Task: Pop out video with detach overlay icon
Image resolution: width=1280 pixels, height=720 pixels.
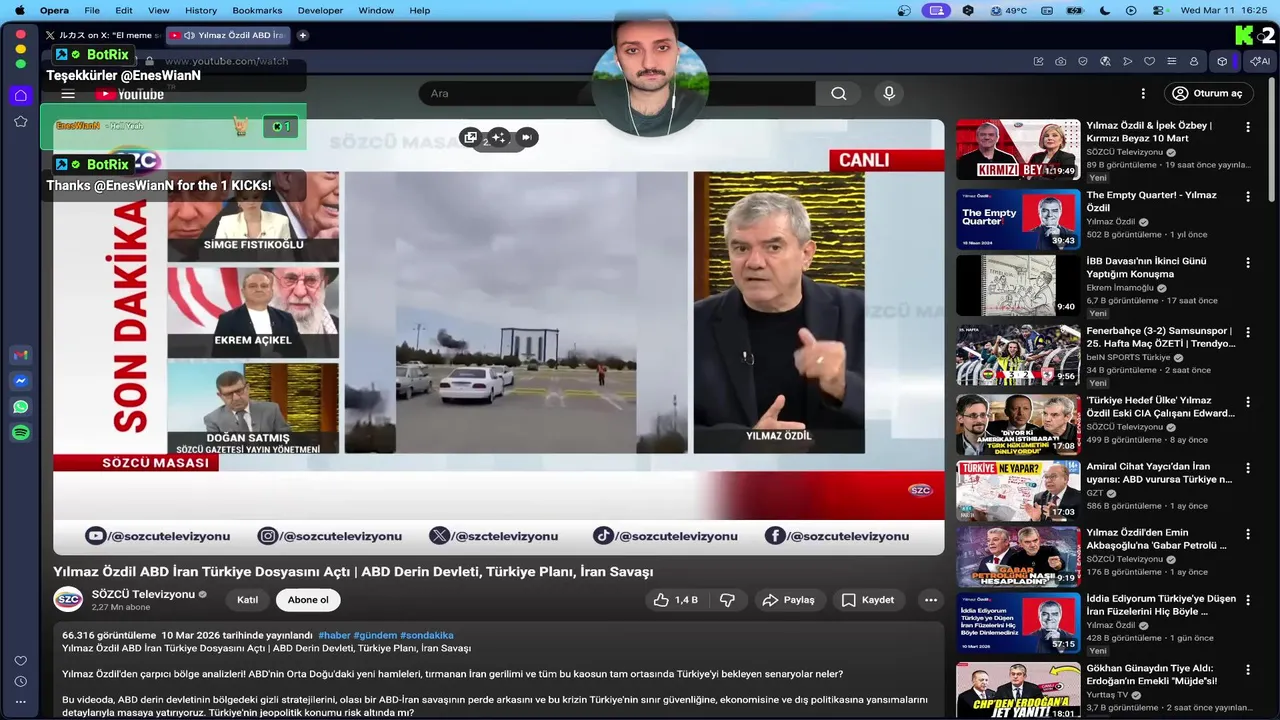Action: click(471, 137)
